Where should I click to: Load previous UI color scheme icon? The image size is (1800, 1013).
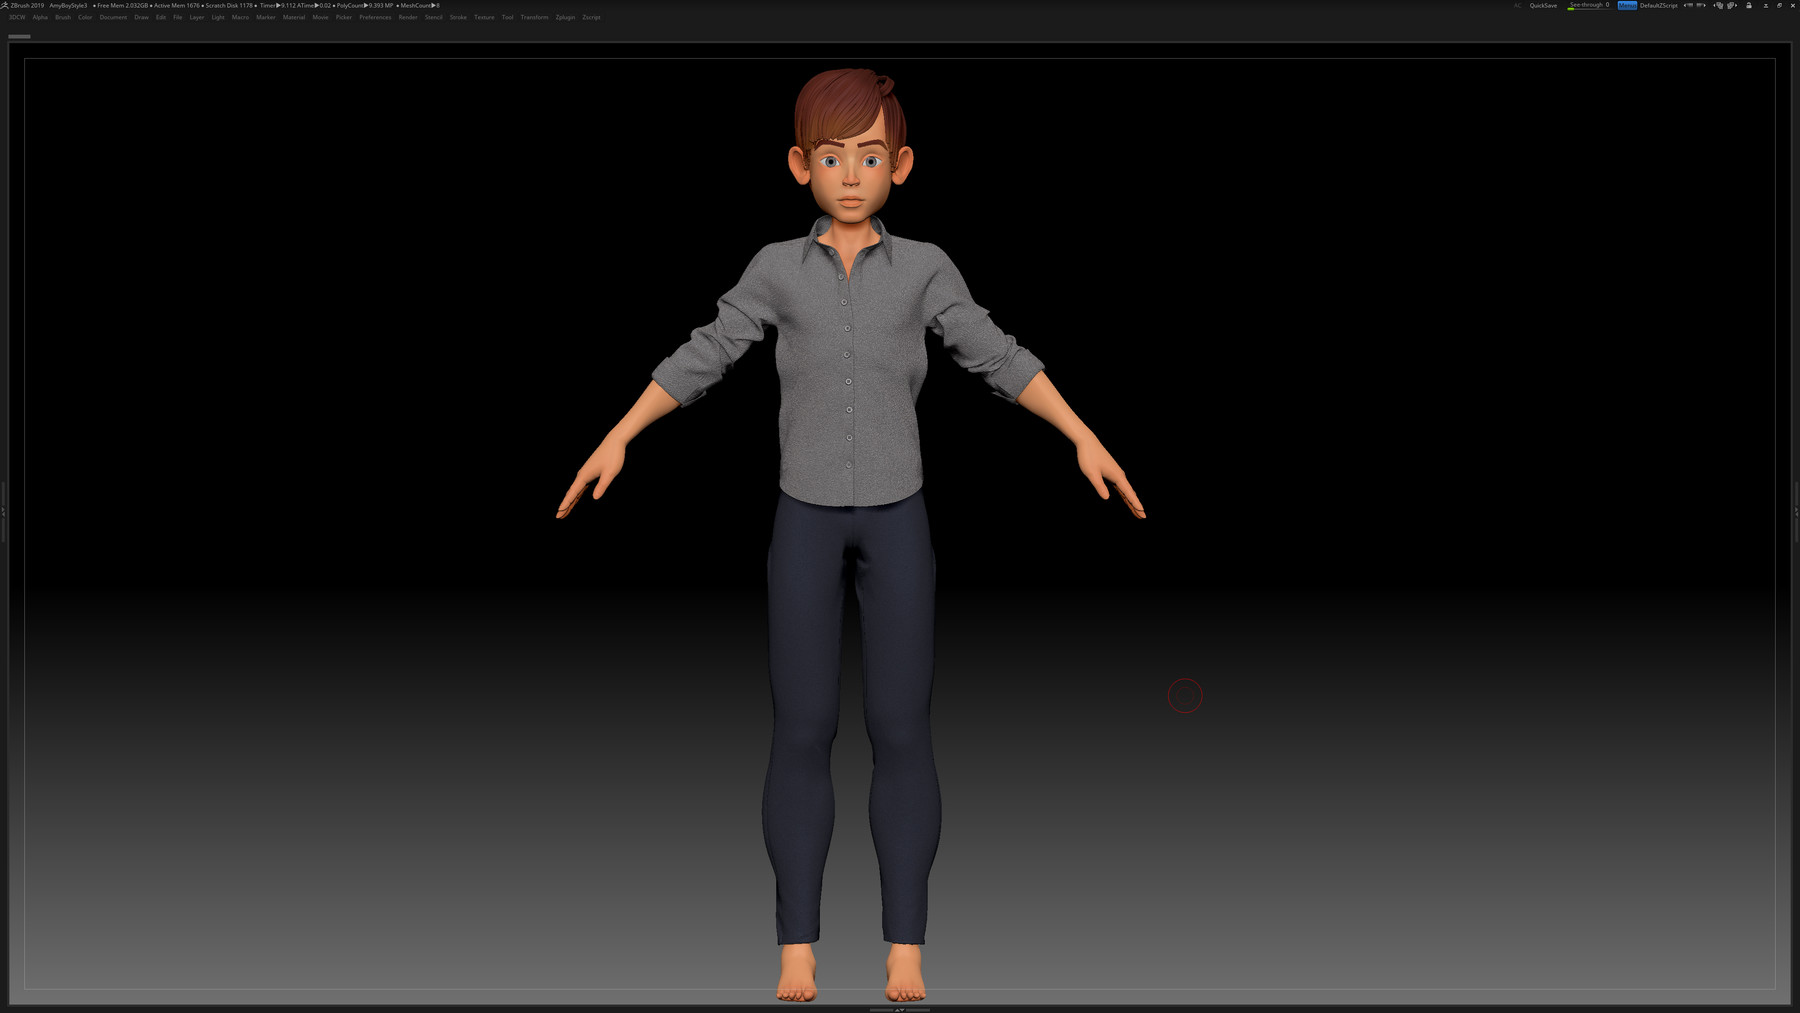[1718, 5]
